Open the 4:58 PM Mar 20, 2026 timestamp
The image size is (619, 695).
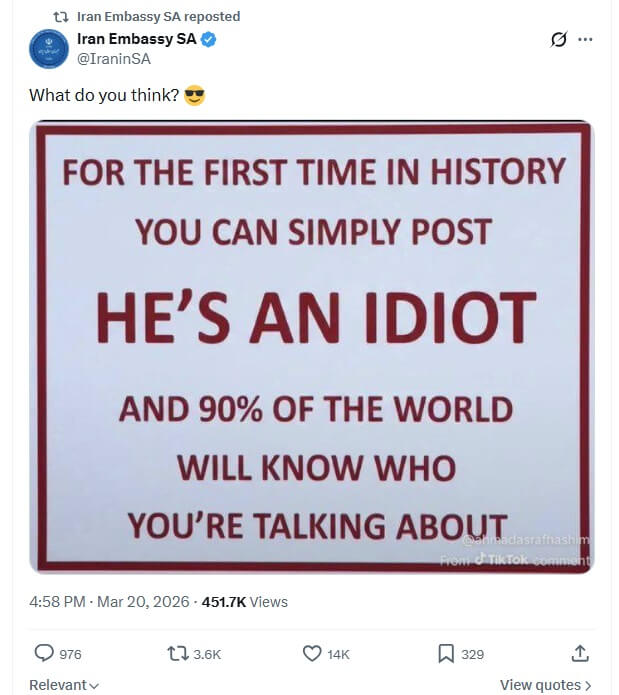coord(109,602)
